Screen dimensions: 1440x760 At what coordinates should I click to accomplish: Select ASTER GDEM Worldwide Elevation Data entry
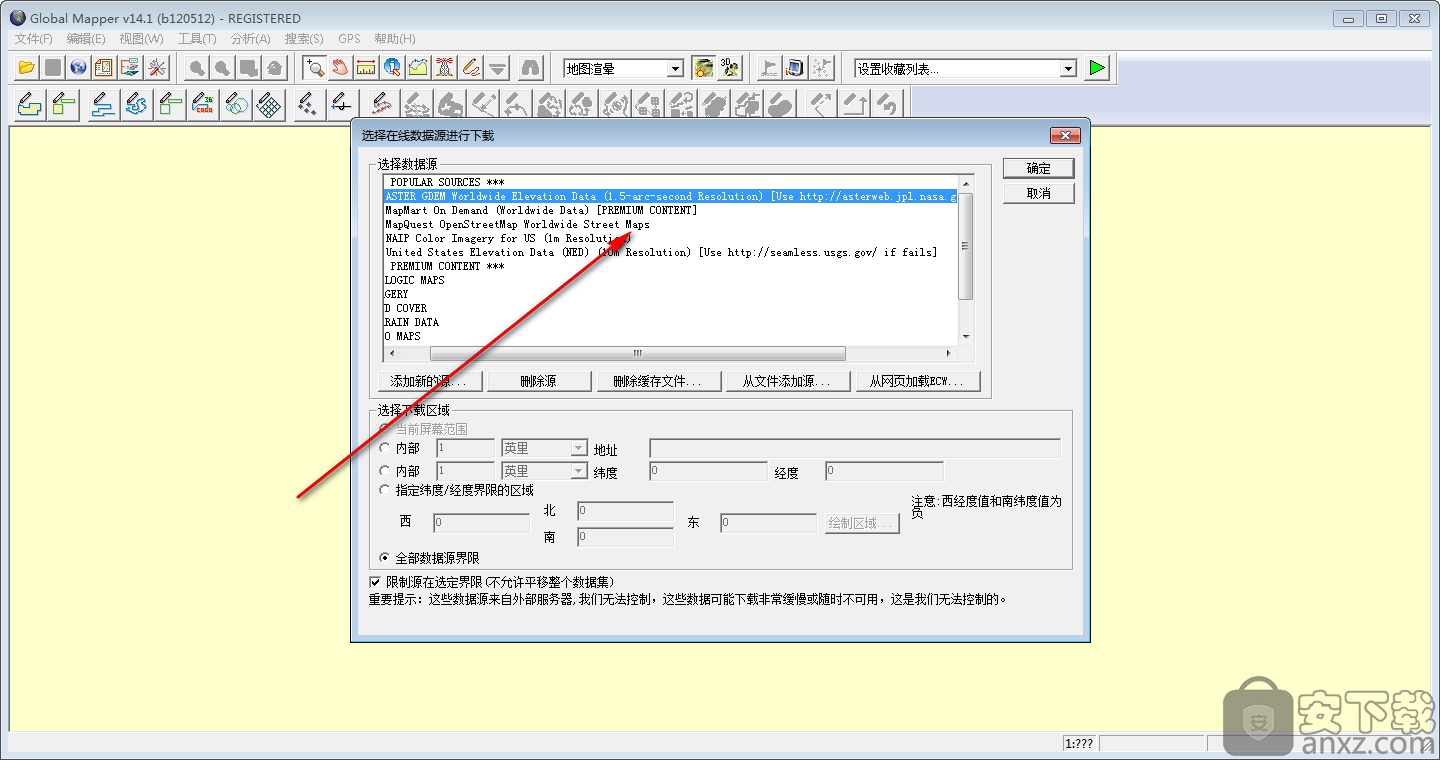tap(670, 197)
